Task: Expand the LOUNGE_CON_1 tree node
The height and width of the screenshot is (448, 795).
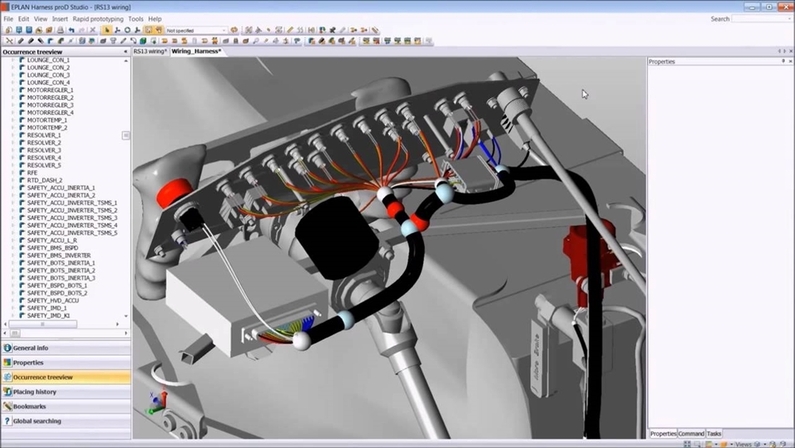Action: (13, 60)
